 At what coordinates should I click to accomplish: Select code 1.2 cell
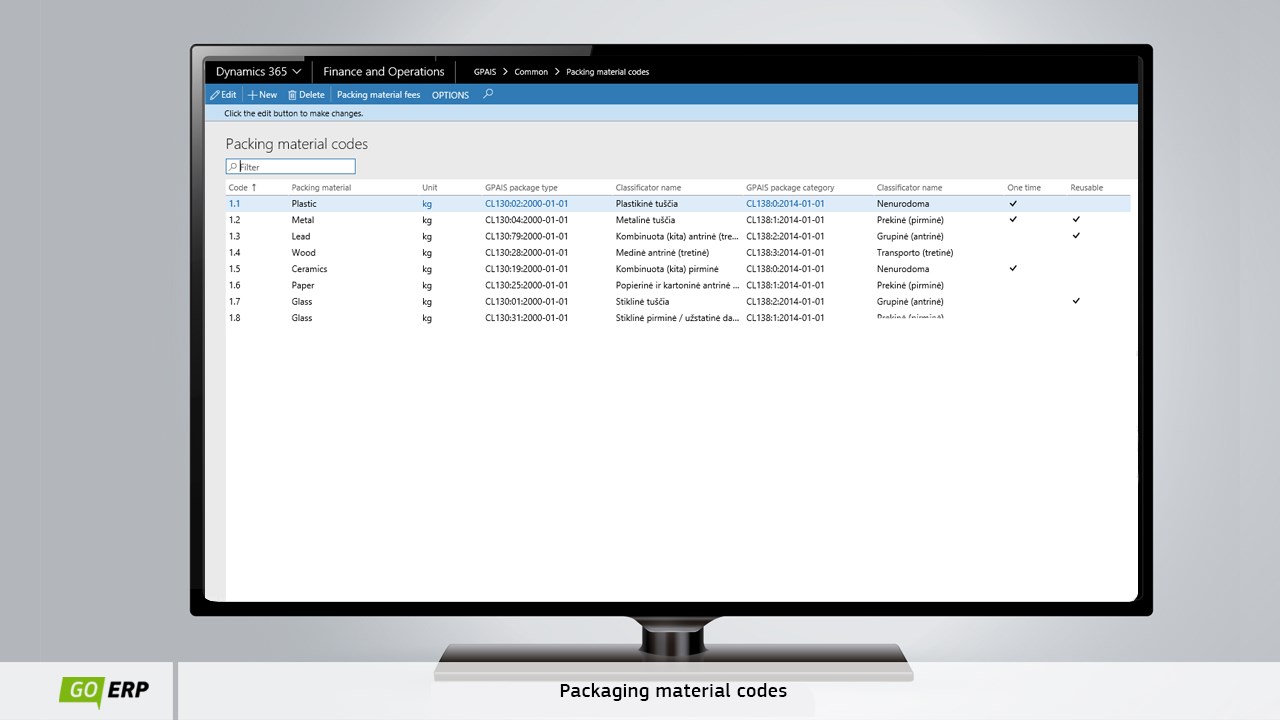tap(235, 220)
